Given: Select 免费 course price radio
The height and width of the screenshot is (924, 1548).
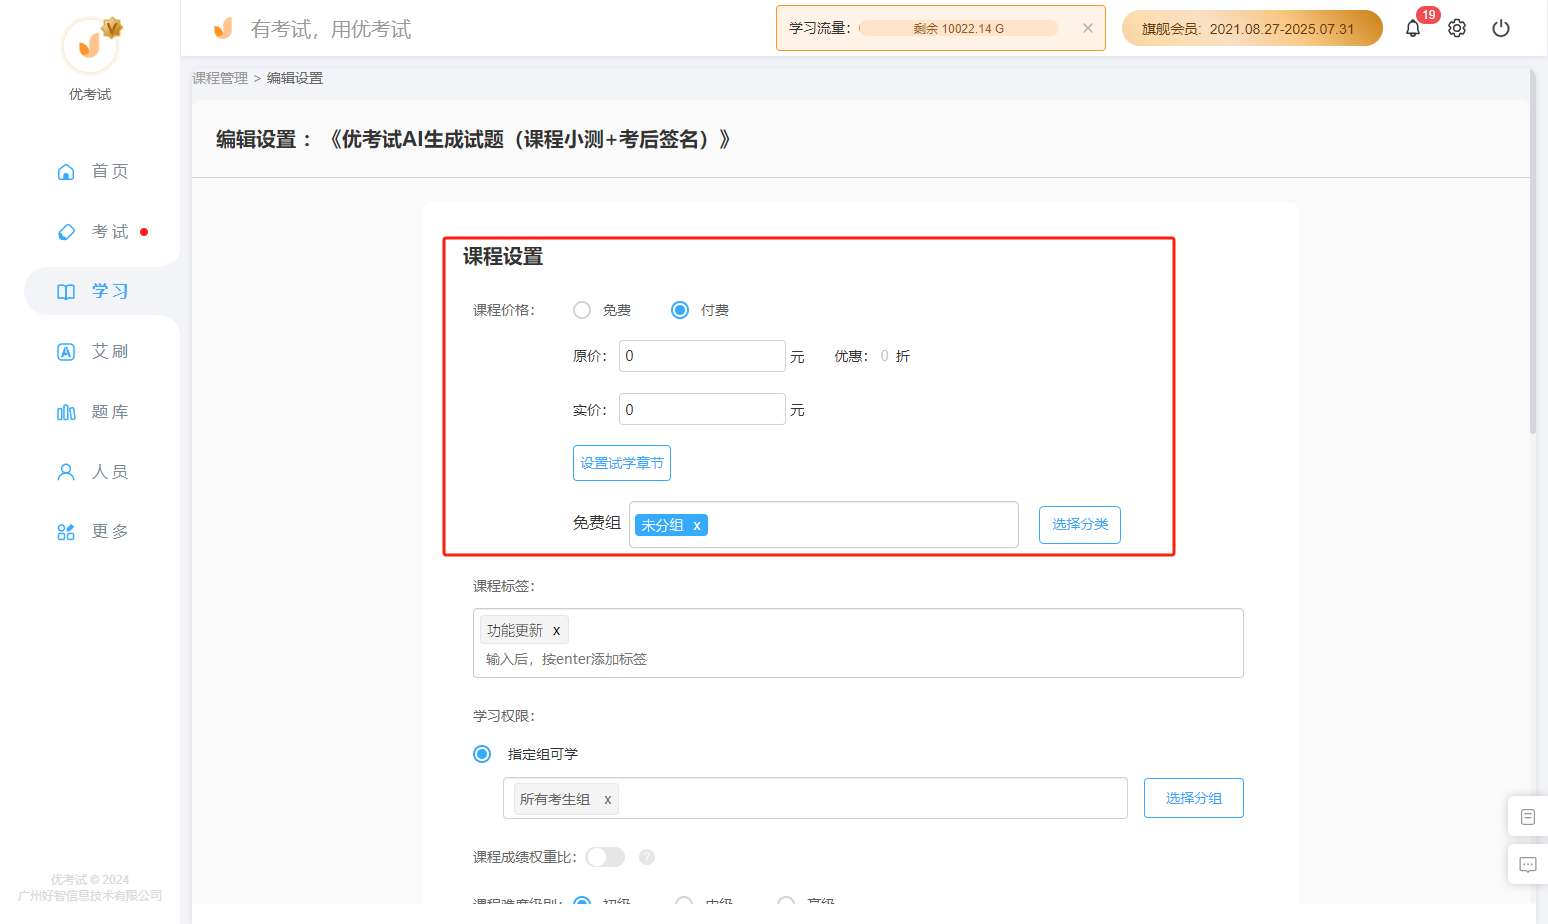Looking at the screenshot, I should point(582,310).
